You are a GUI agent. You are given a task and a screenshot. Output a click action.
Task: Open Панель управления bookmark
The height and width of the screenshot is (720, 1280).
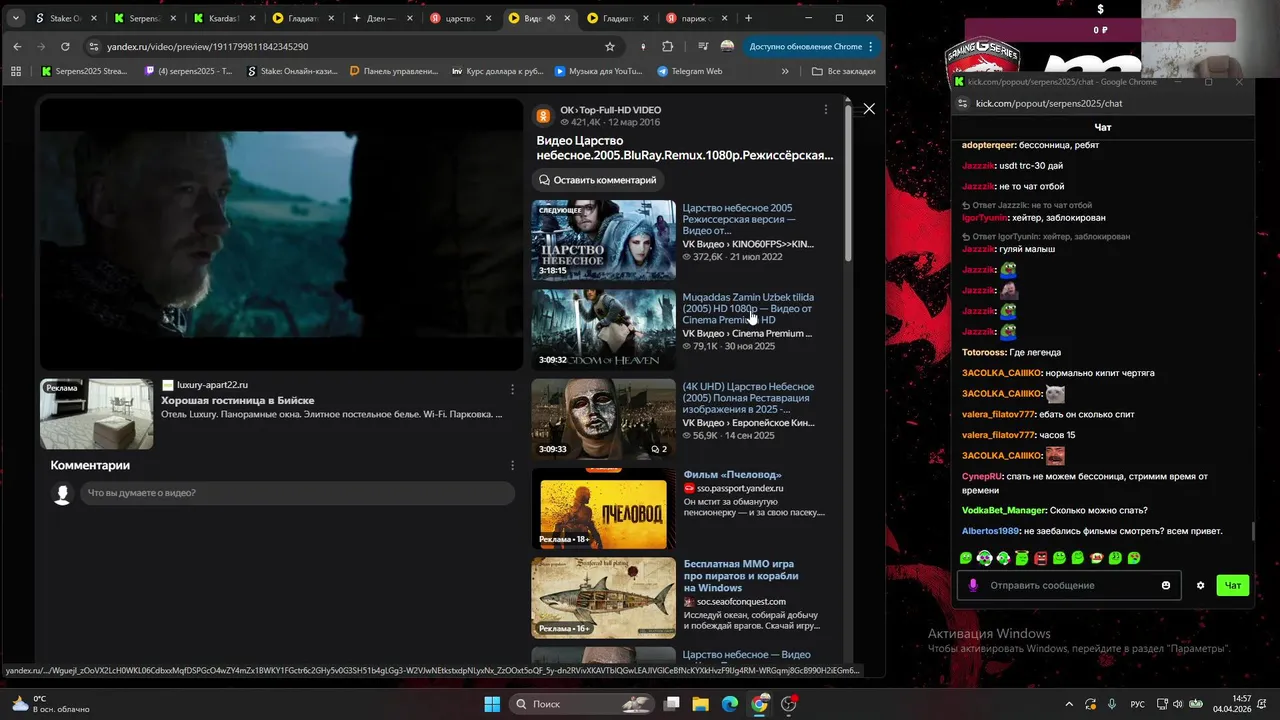[x=394, y=71]
